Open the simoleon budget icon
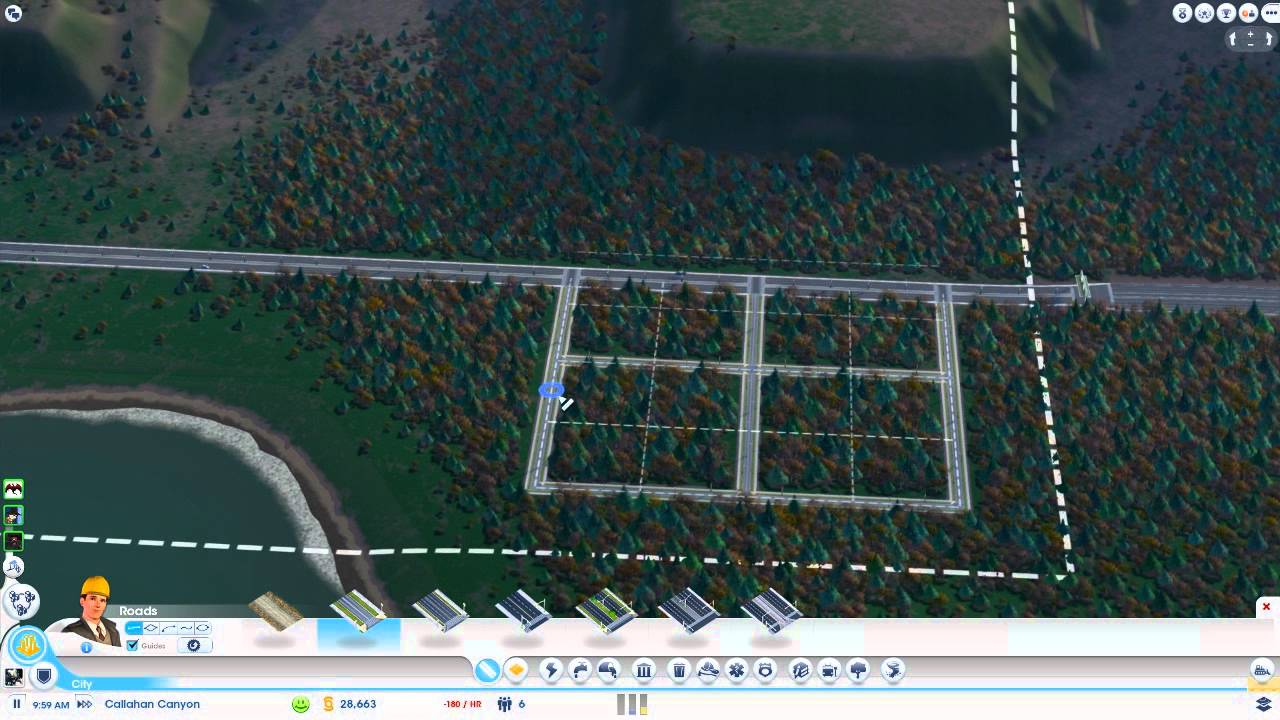1280x720 pixels. (x=328, y=704)
